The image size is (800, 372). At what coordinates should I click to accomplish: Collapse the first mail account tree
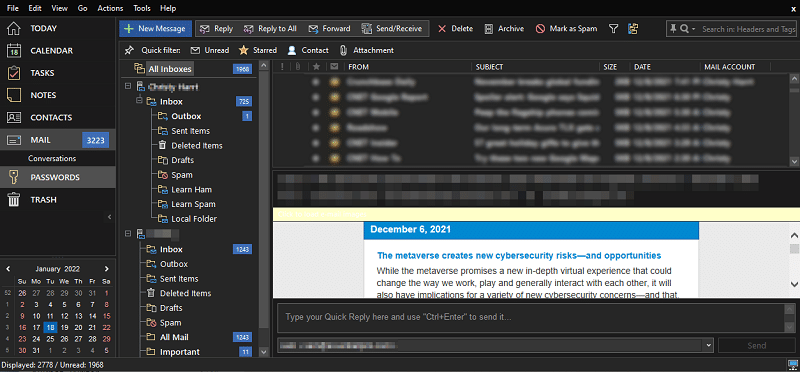tap(128, 87)
